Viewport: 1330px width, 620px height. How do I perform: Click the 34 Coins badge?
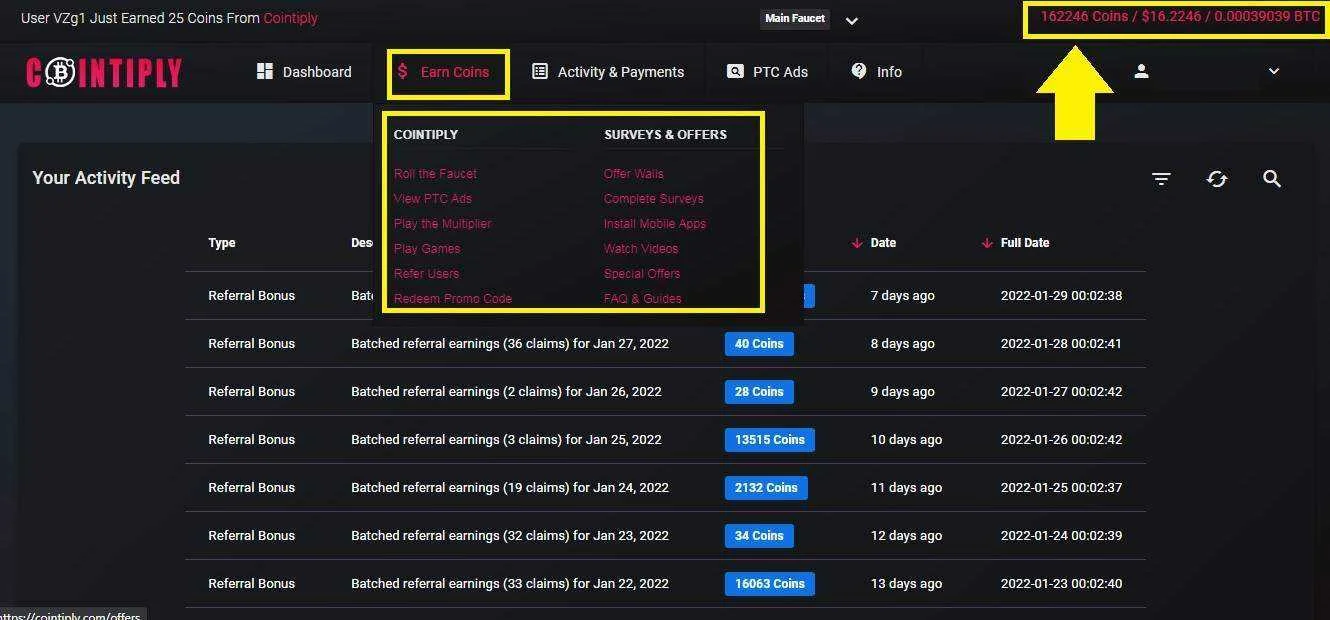(759, 536)
